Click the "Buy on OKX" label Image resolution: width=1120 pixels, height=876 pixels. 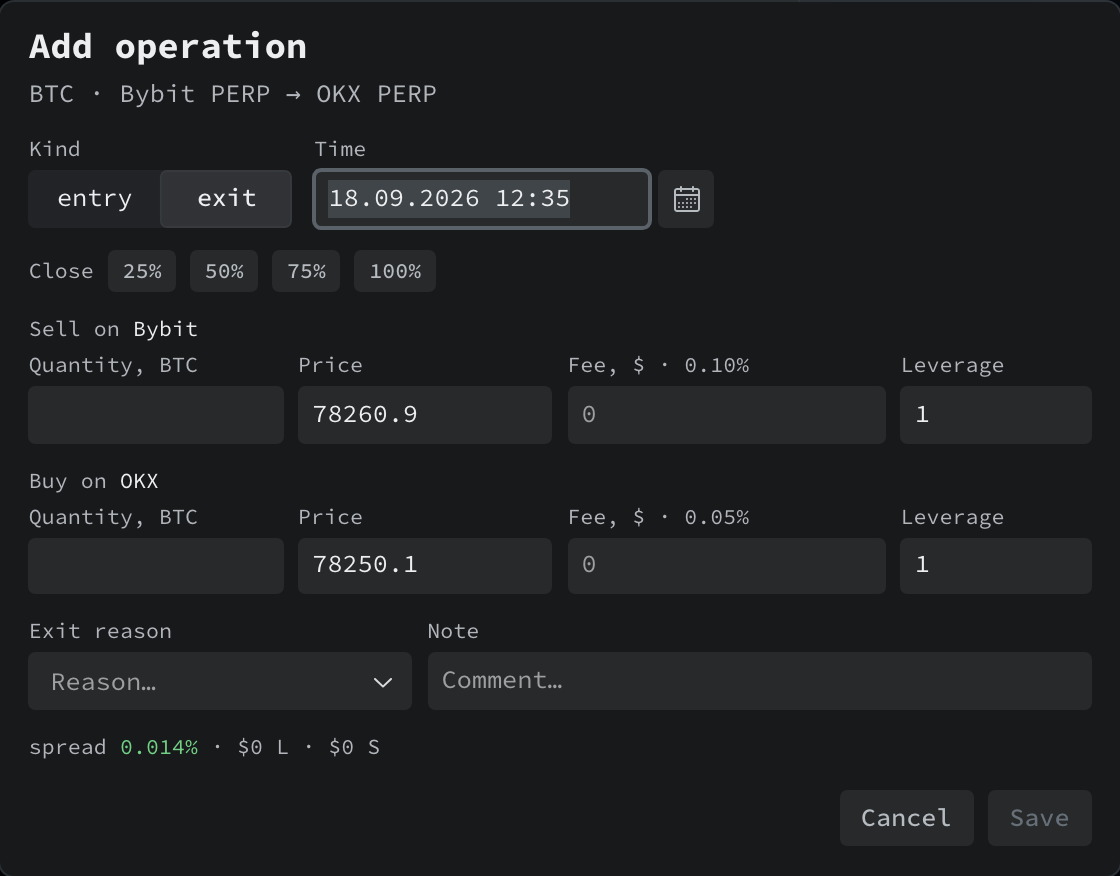coord(94,482)
